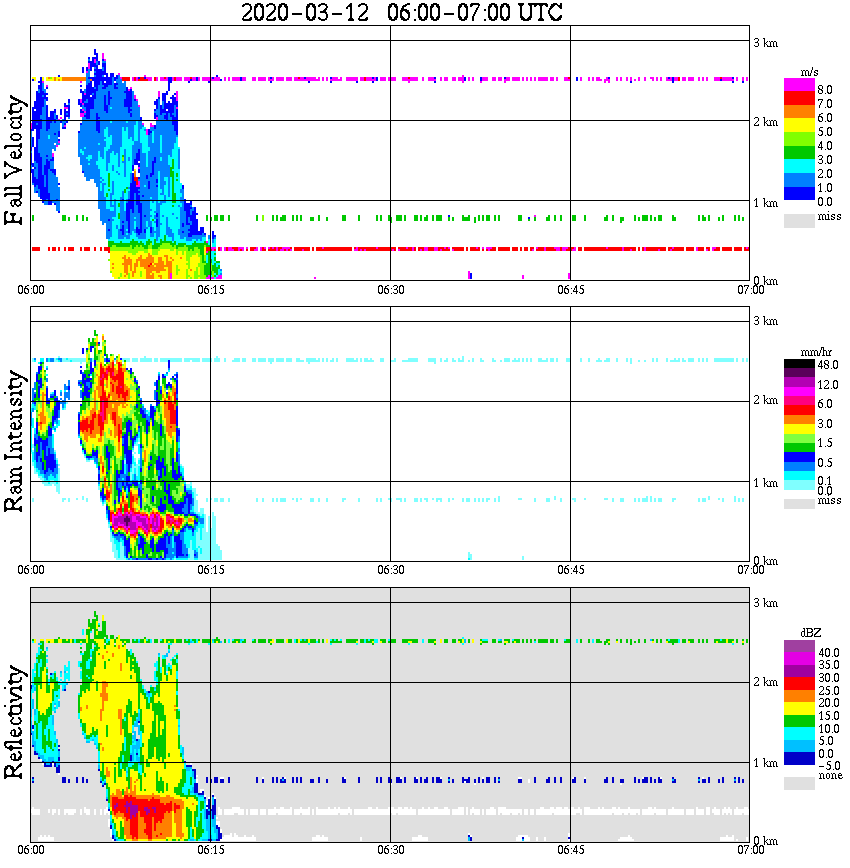Click the gray 'none' swatch in Reflectivity legend

799,783
